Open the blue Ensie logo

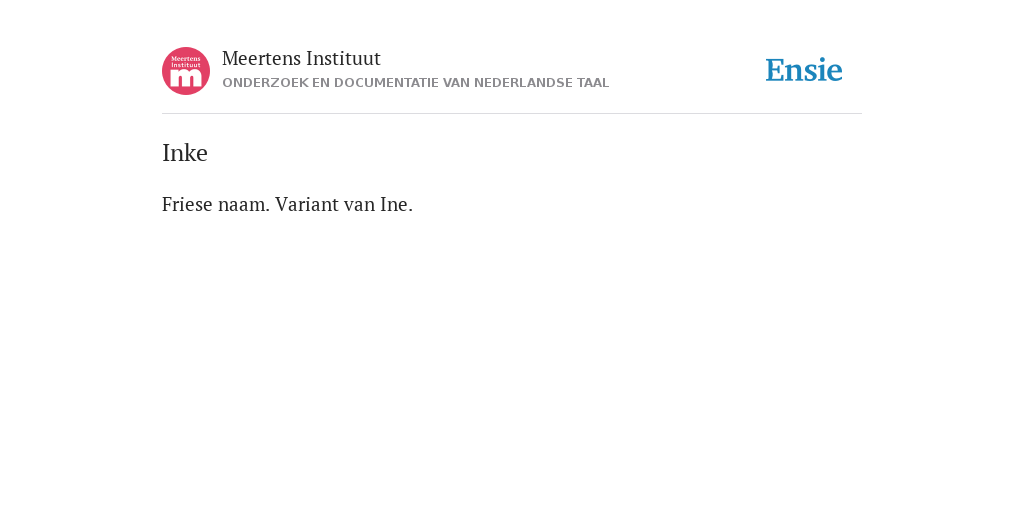coord(804,70)
